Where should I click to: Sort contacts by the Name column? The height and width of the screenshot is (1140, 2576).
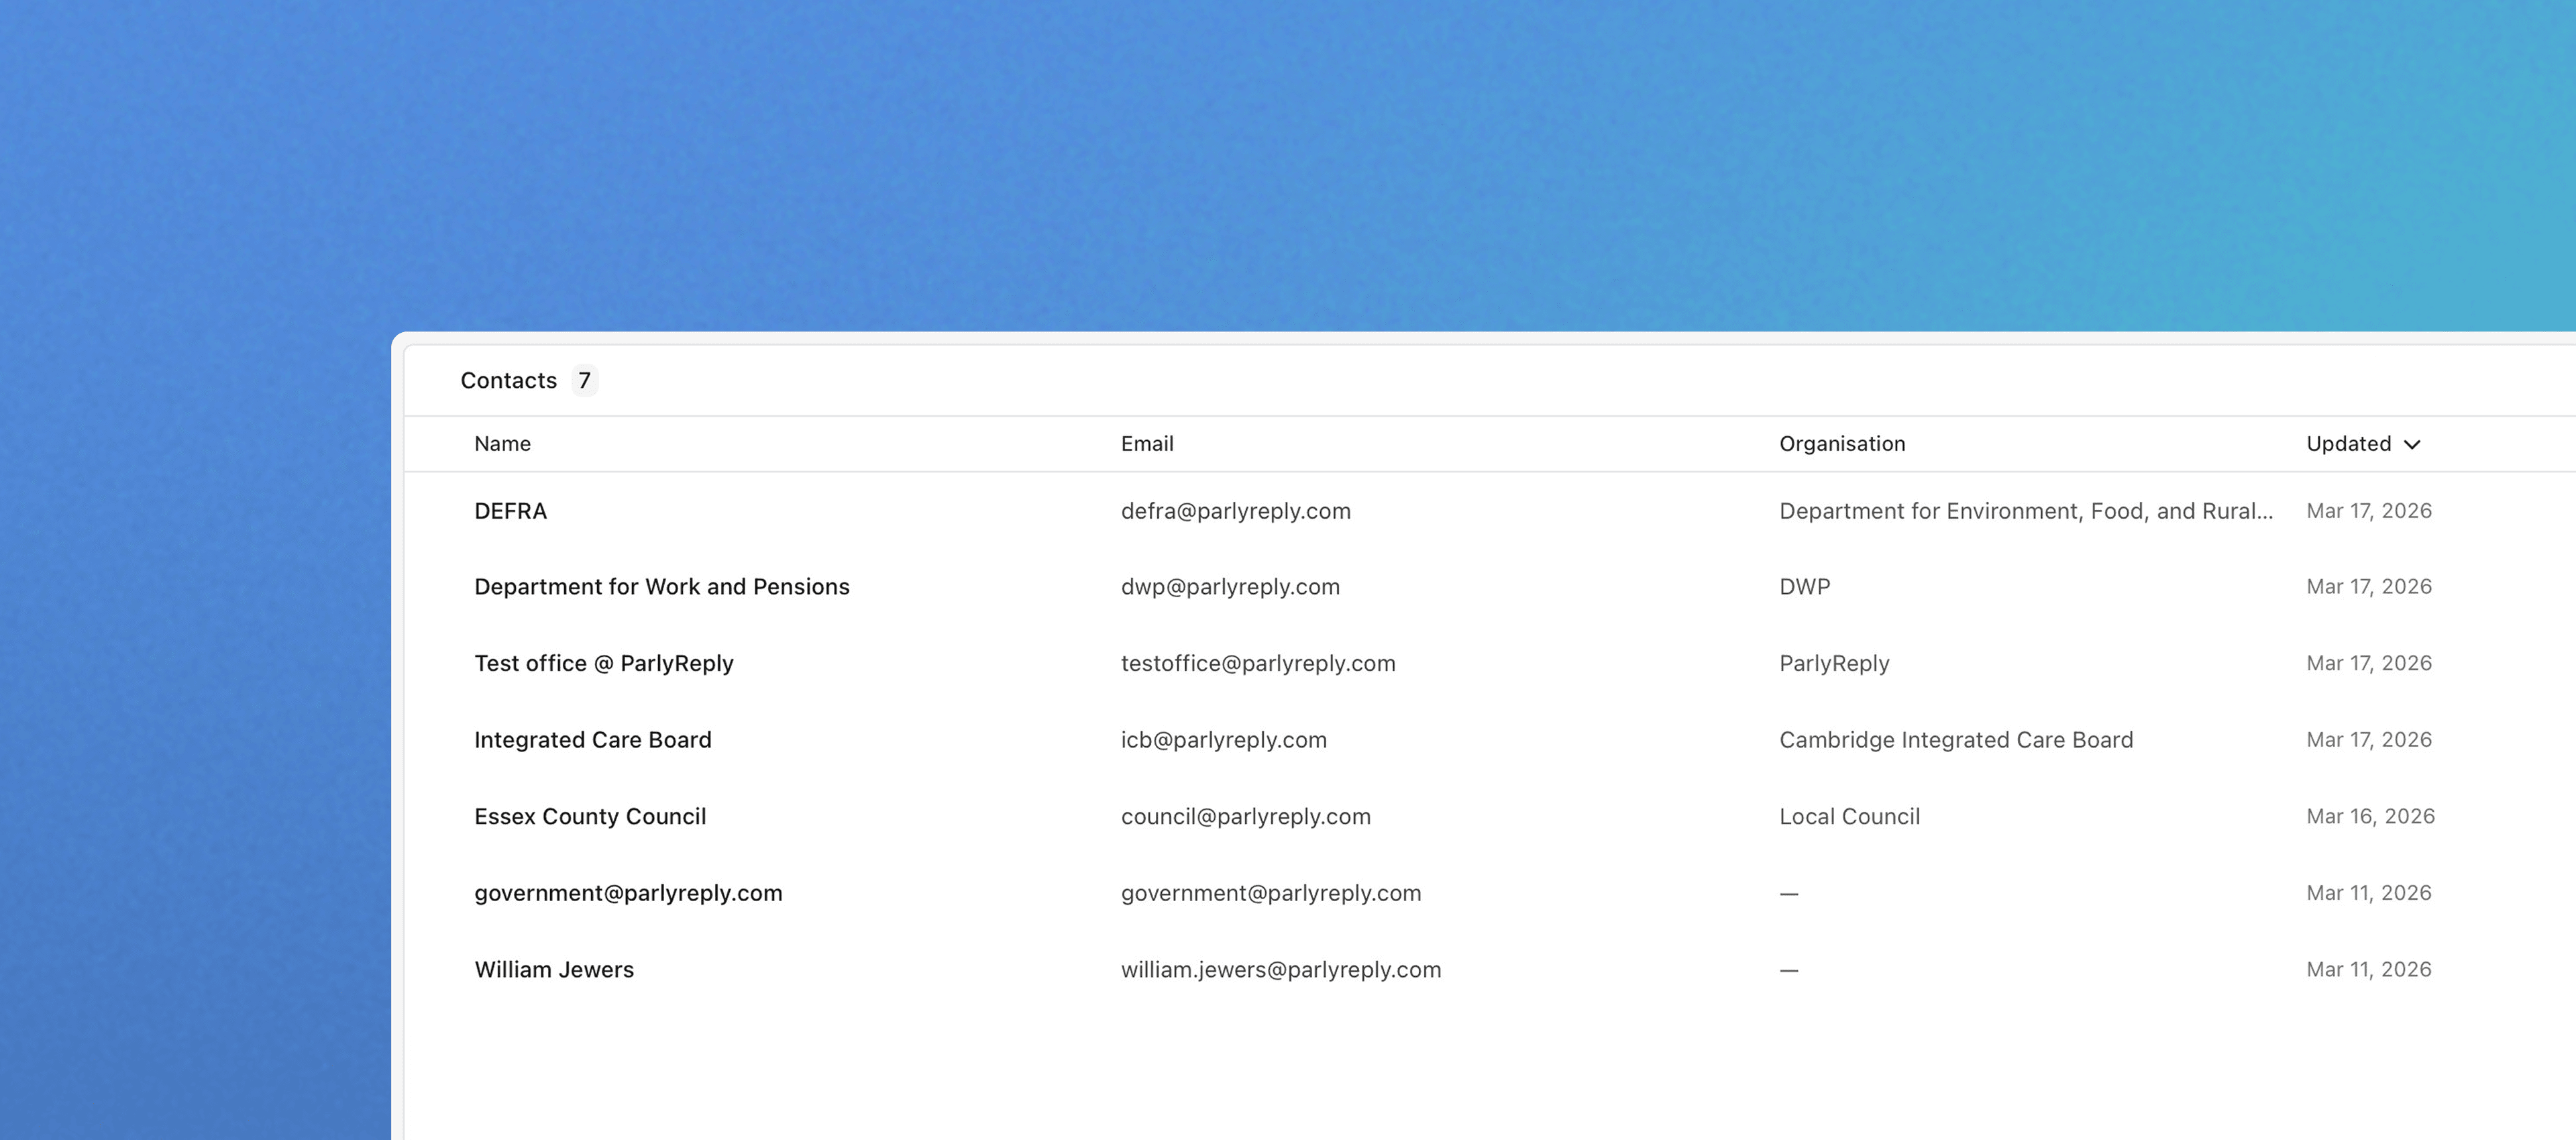(502, 443)
